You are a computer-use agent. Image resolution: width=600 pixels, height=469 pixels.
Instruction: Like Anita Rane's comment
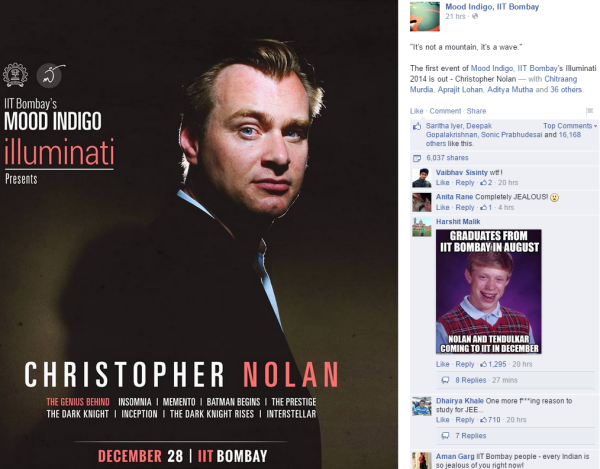[442, 207]
